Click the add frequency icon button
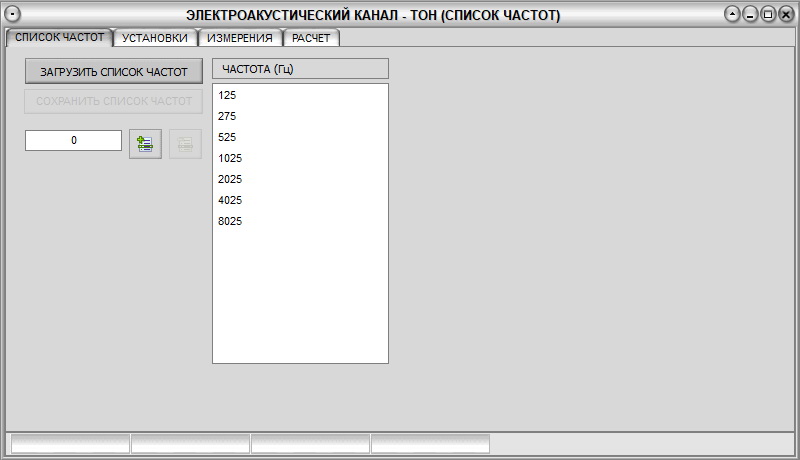Screen dimensions: 800x460 (145, 144)
